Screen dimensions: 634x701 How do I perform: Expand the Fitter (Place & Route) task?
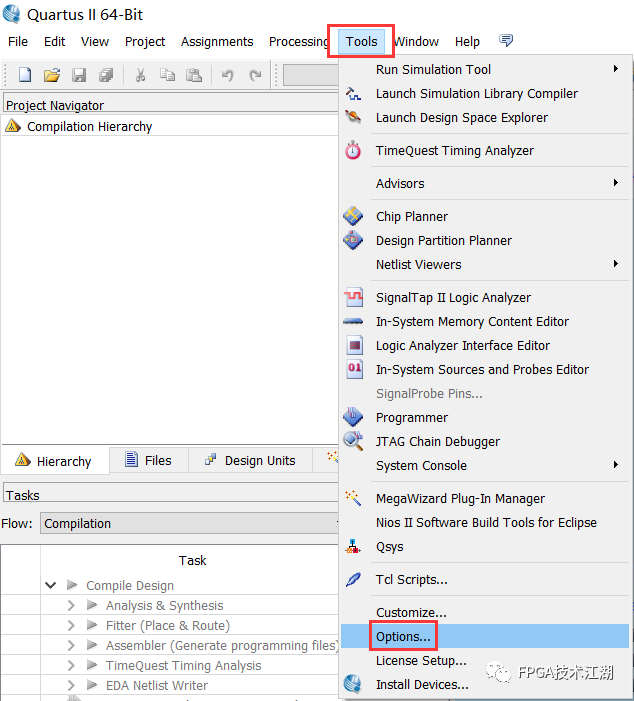71,625
